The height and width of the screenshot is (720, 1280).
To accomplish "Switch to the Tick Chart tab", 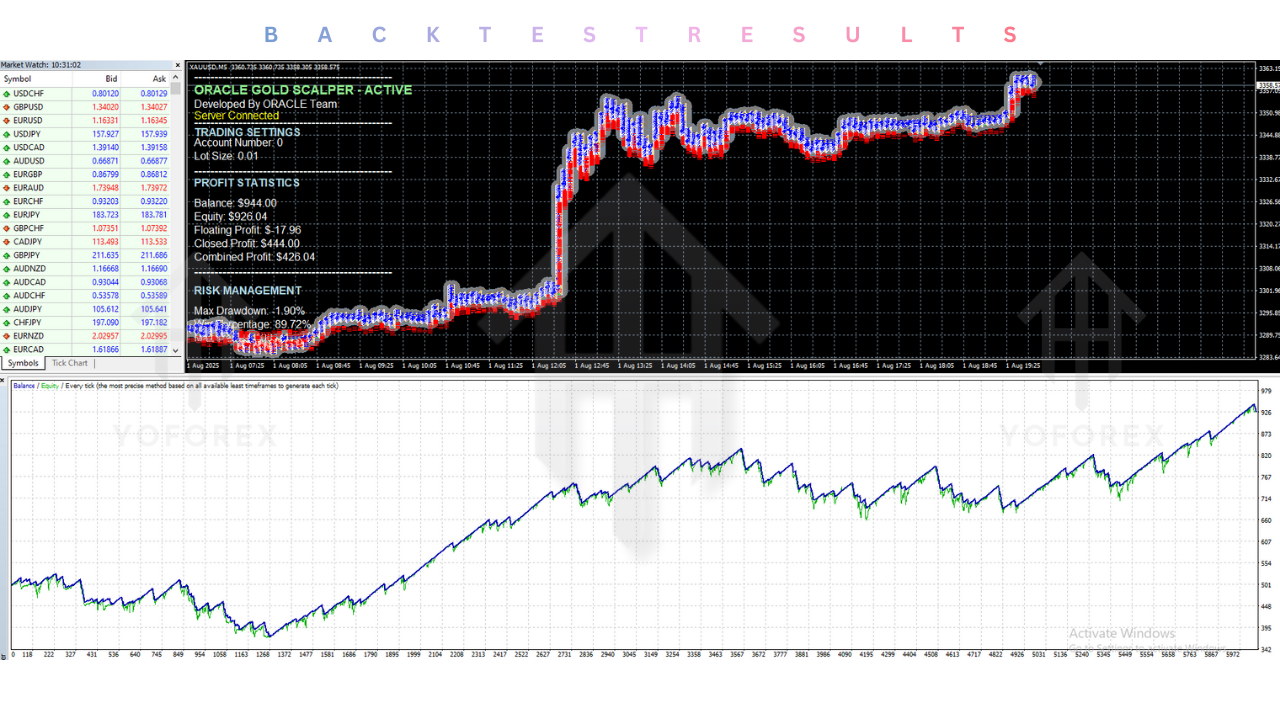I will coord(69,363).
